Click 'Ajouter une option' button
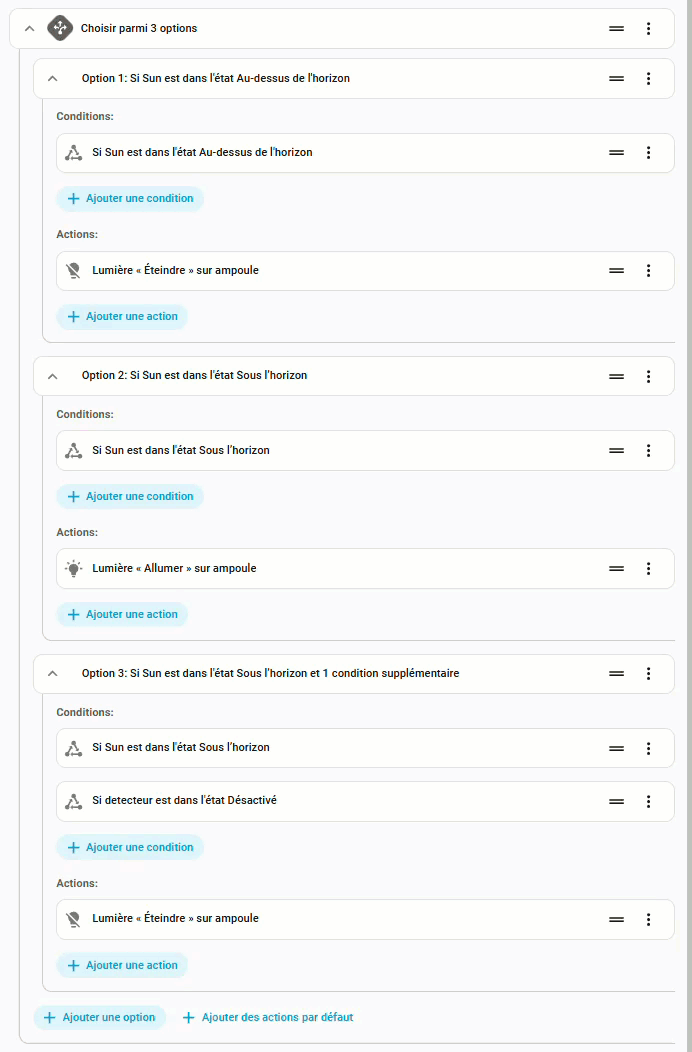The width and height of the screenshot is (692, 1052). pos(99,1017)
